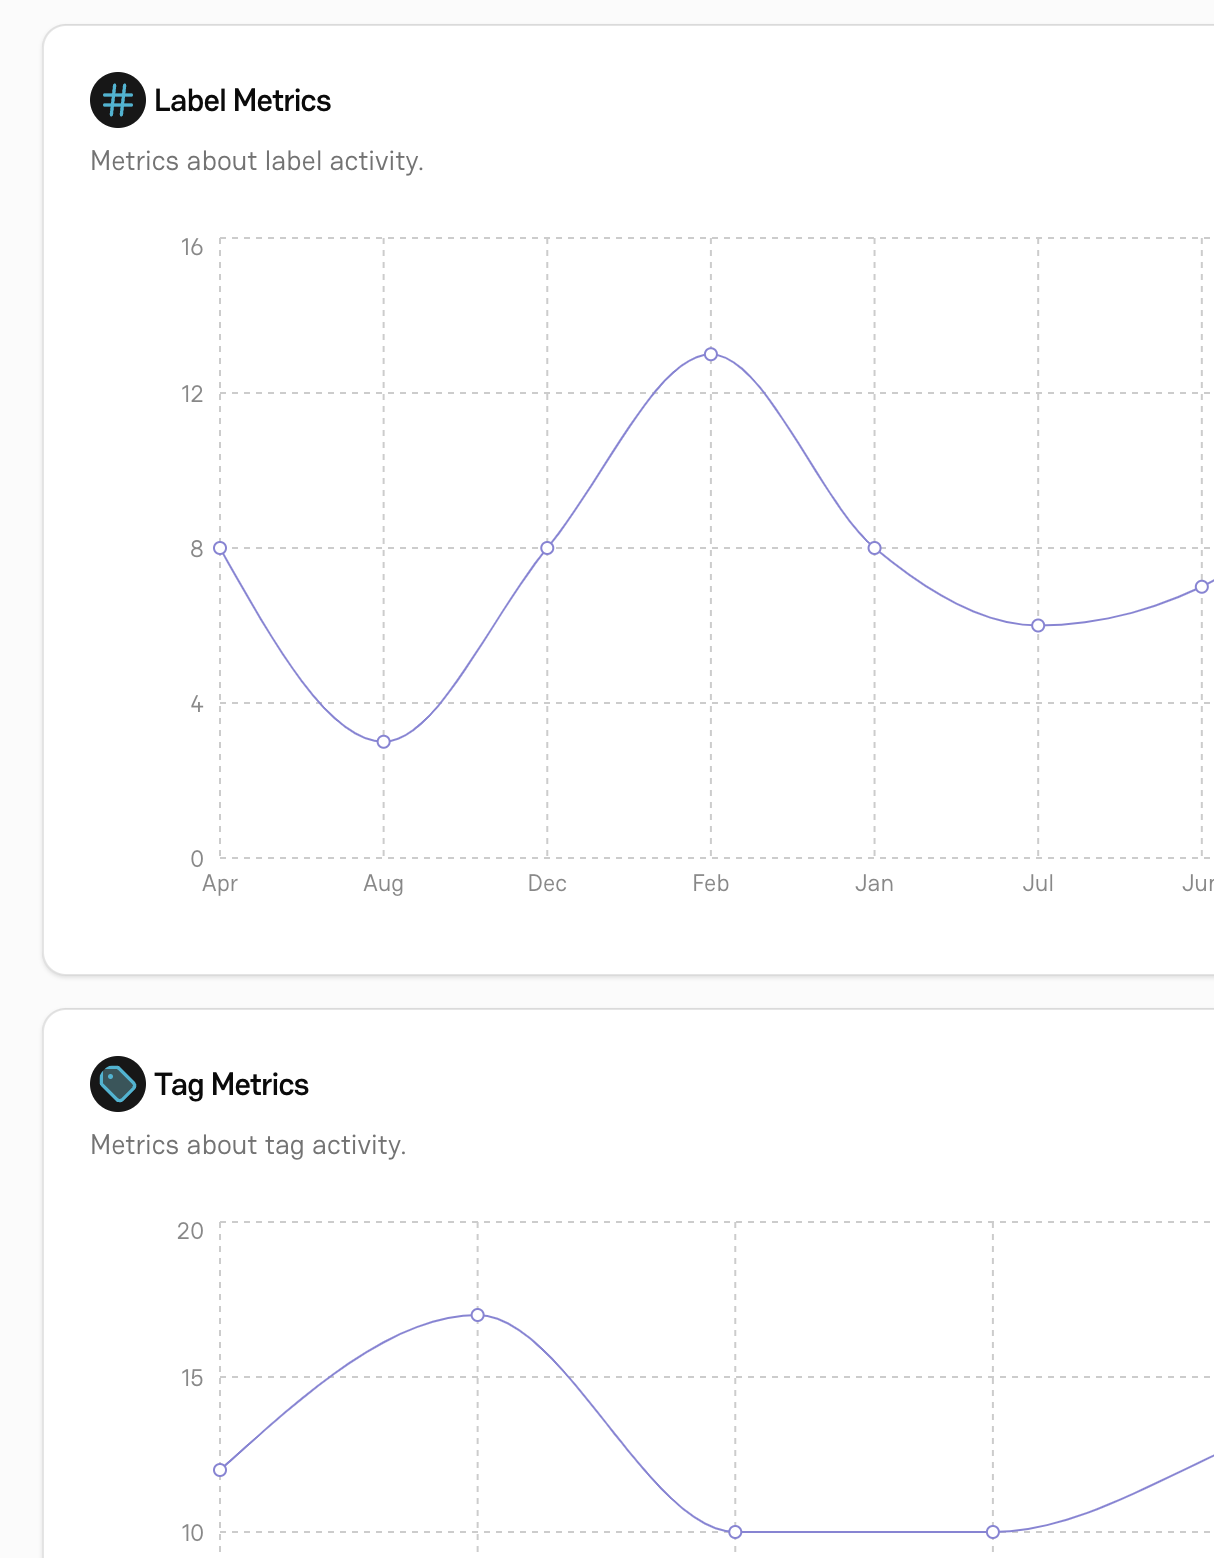The image size is (1214, 1558).
Task: Select the Tag Metrics heading text
Action: [x=231, y=1085]
